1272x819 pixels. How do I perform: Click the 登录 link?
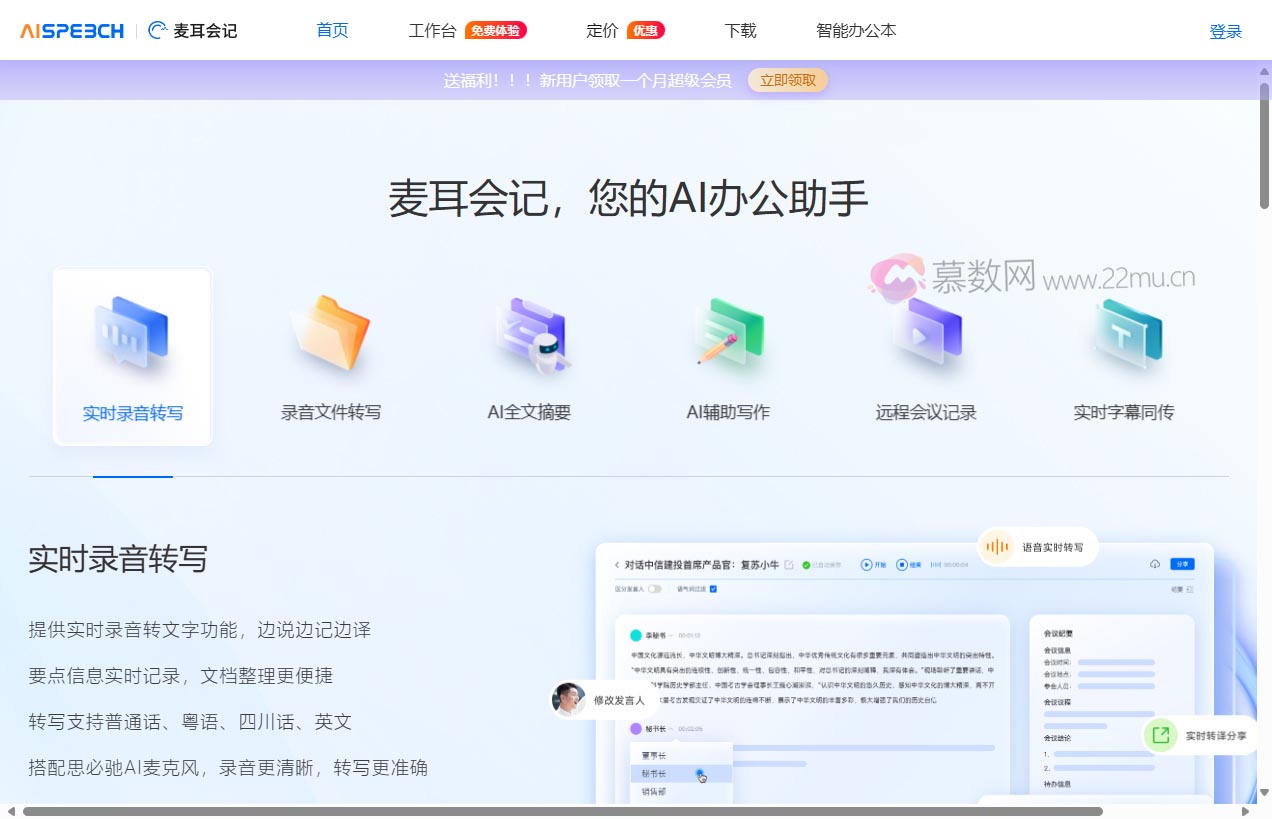[x=1226, y=31]
